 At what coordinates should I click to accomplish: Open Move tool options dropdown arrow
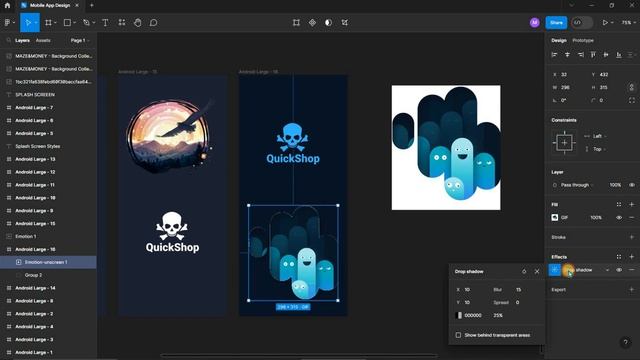[x=36, y=23]
